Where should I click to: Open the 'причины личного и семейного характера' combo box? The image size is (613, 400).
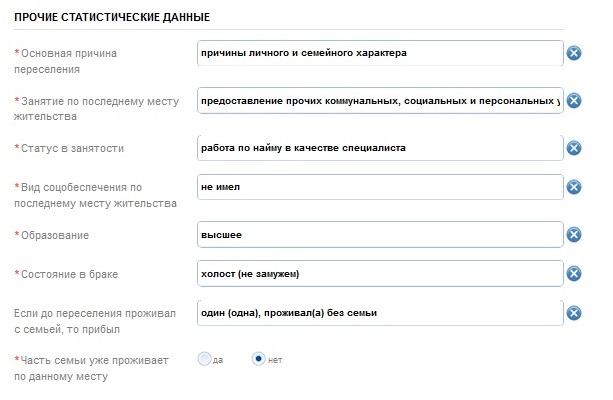click(x=380, y=53)
